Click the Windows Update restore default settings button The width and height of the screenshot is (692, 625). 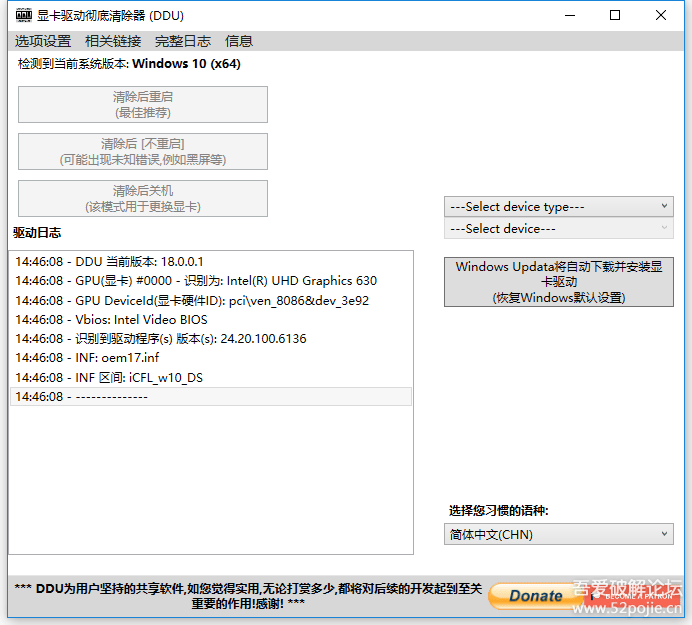tap(558, 282)
